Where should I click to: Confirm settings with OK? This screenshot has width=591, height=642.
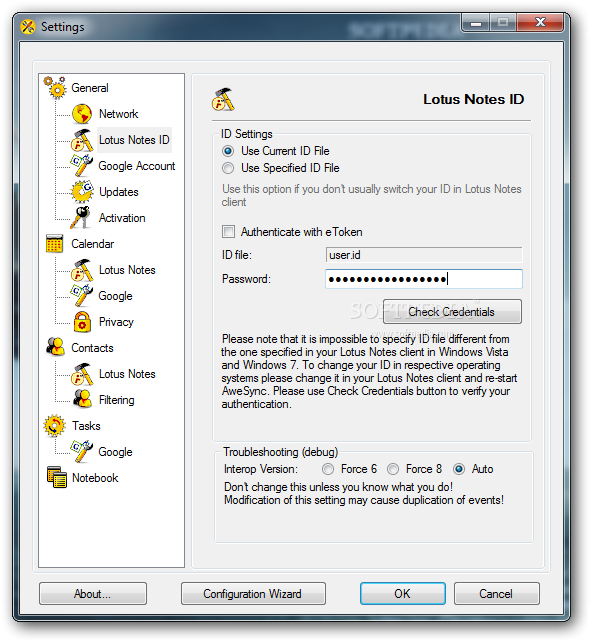coord(403,594)
